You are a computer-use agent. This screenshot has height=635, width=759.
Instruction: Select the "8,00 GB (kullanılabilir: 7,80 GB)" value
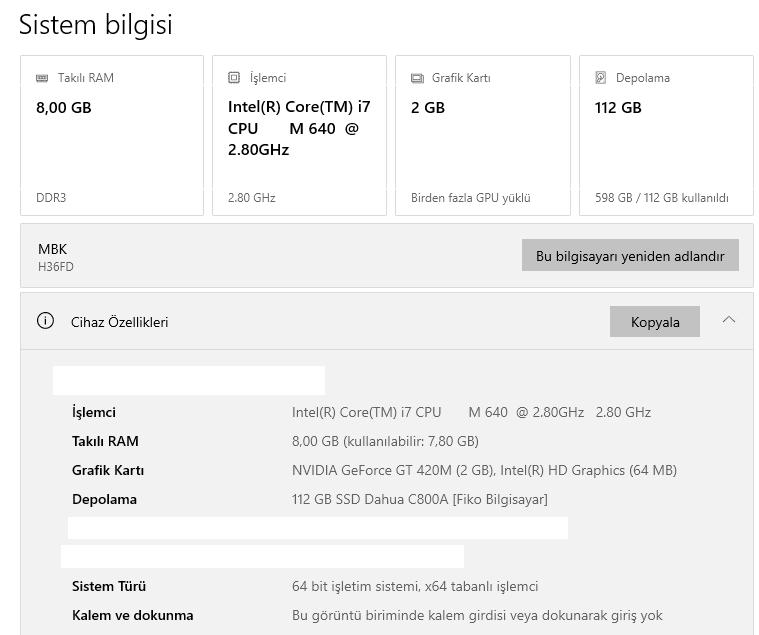coord(385,441)
